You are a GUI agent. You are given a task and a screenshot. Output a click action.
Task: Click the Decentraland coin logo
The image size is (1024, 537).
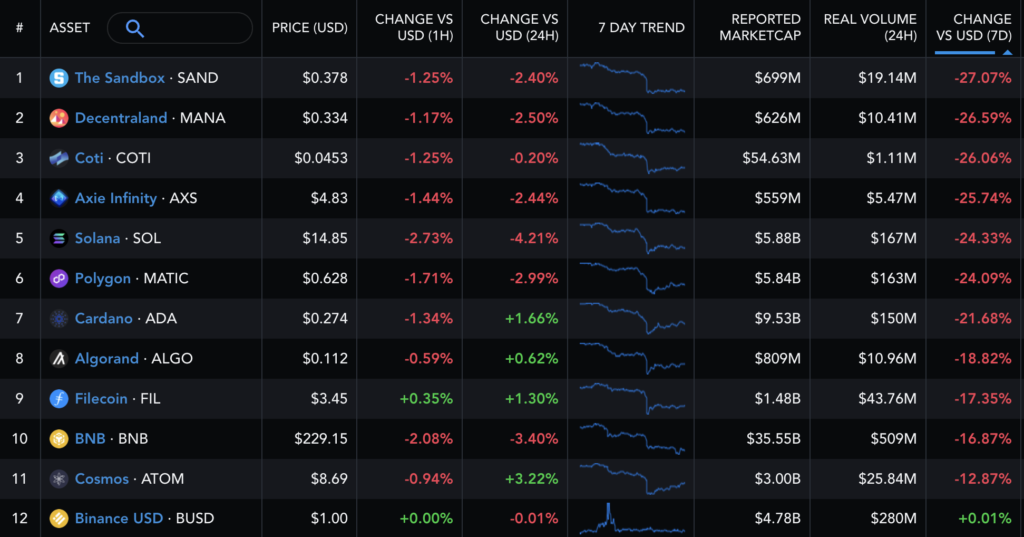pyautogui.click(x=59, y=118)
